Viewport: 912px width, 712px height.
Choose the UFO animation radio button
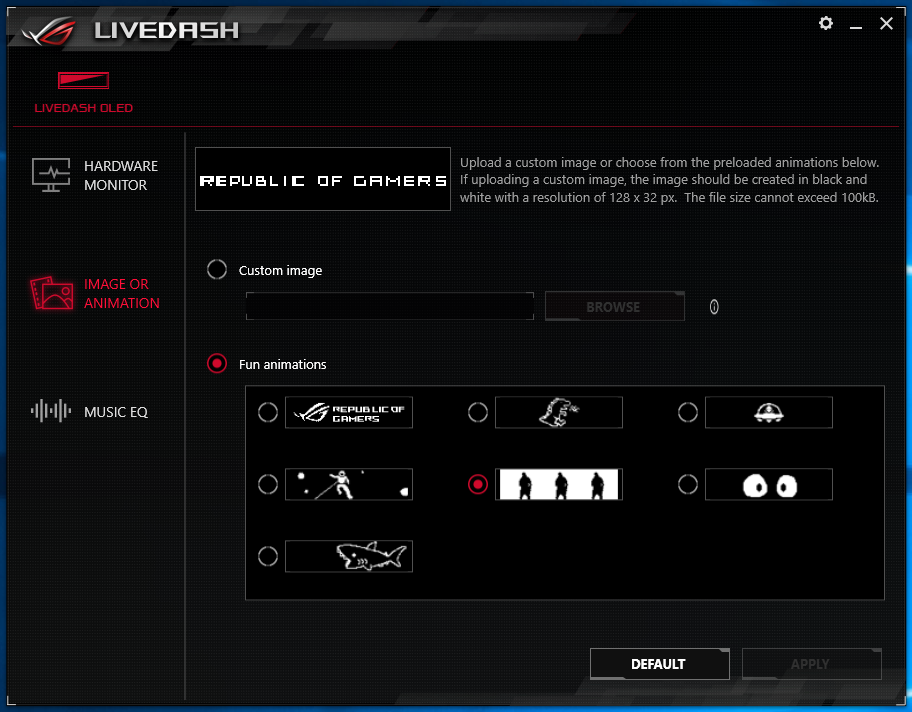[687, 412]
